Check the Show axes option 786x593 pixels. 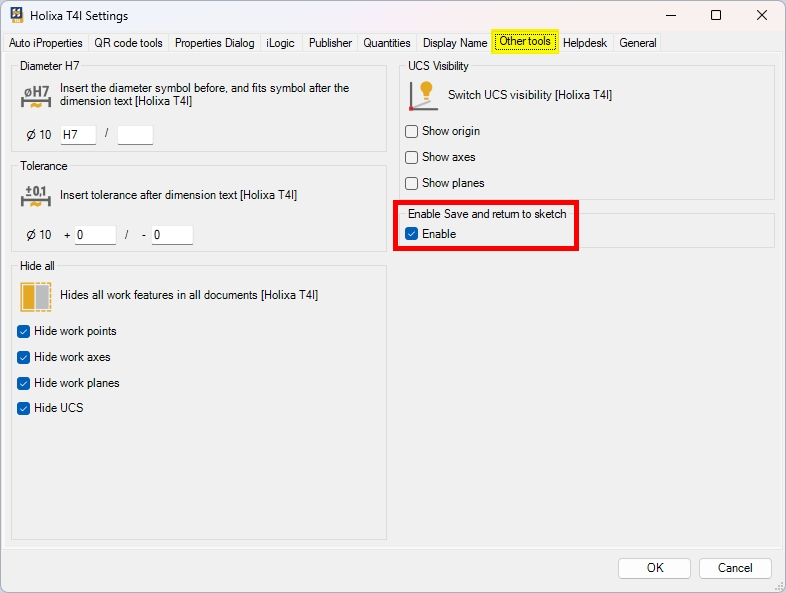click(412, 157)
